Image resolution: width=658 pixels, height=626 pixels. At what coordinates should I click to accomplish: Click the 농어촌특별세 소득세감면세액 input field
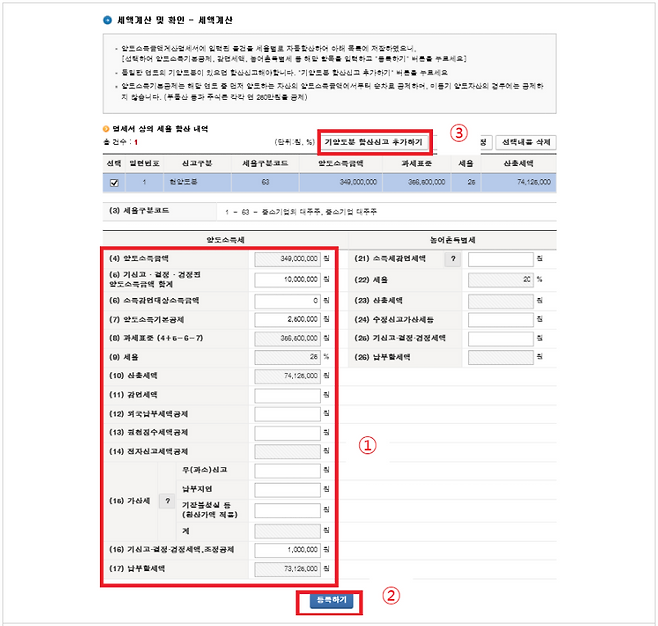[x=500, y=260]
